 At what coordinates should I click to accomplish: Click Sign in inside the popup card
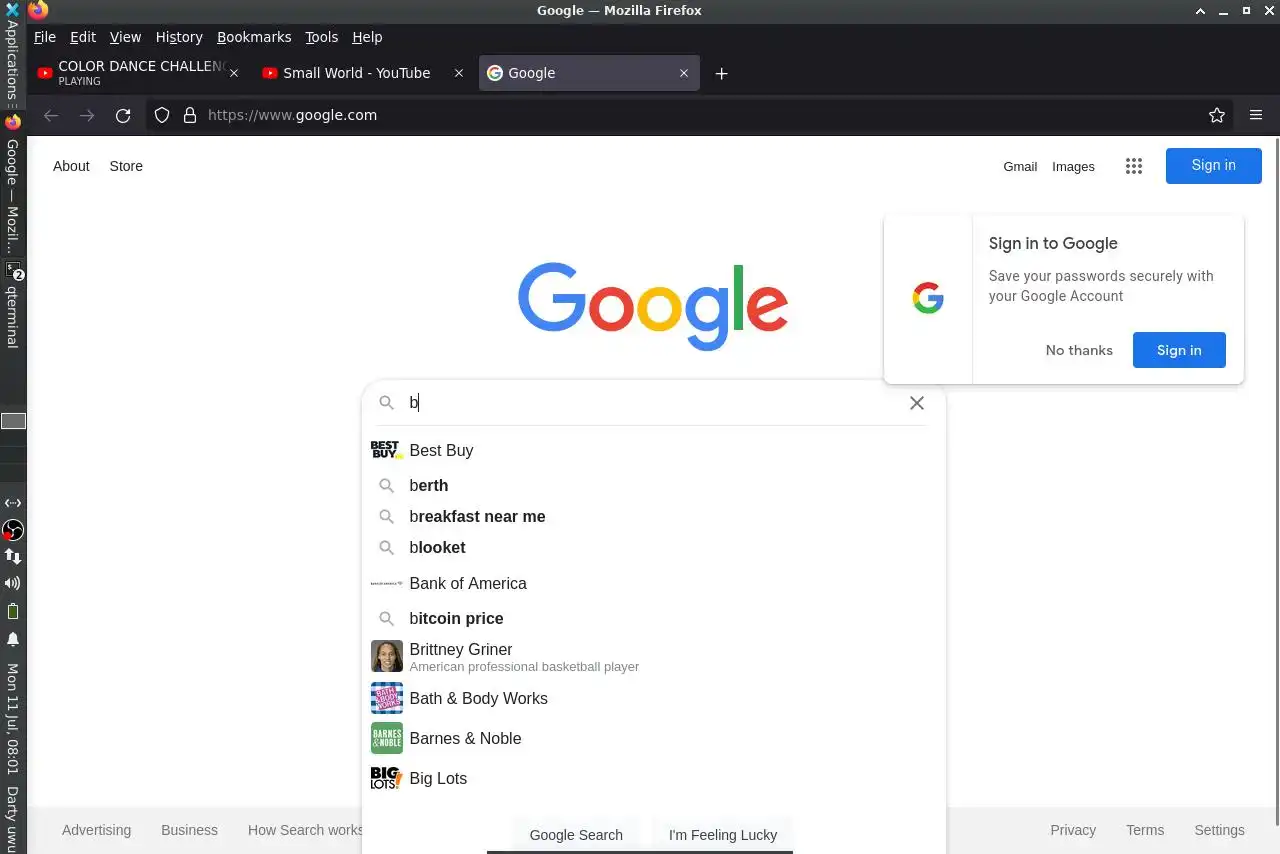1179,350
